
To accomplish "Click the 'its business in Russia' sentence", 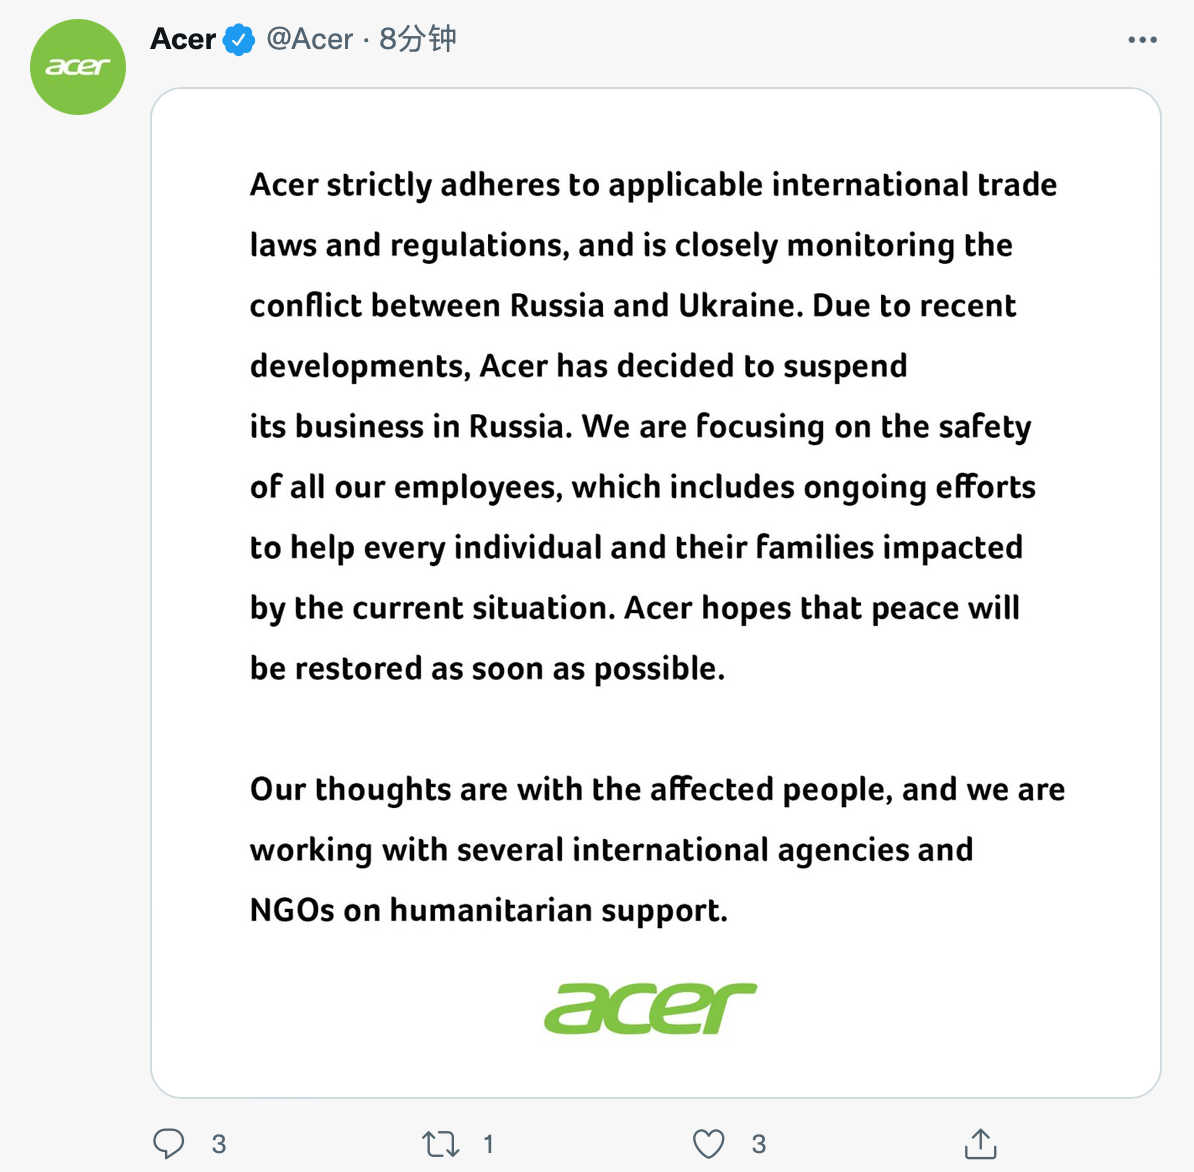I will coord(410,426).
